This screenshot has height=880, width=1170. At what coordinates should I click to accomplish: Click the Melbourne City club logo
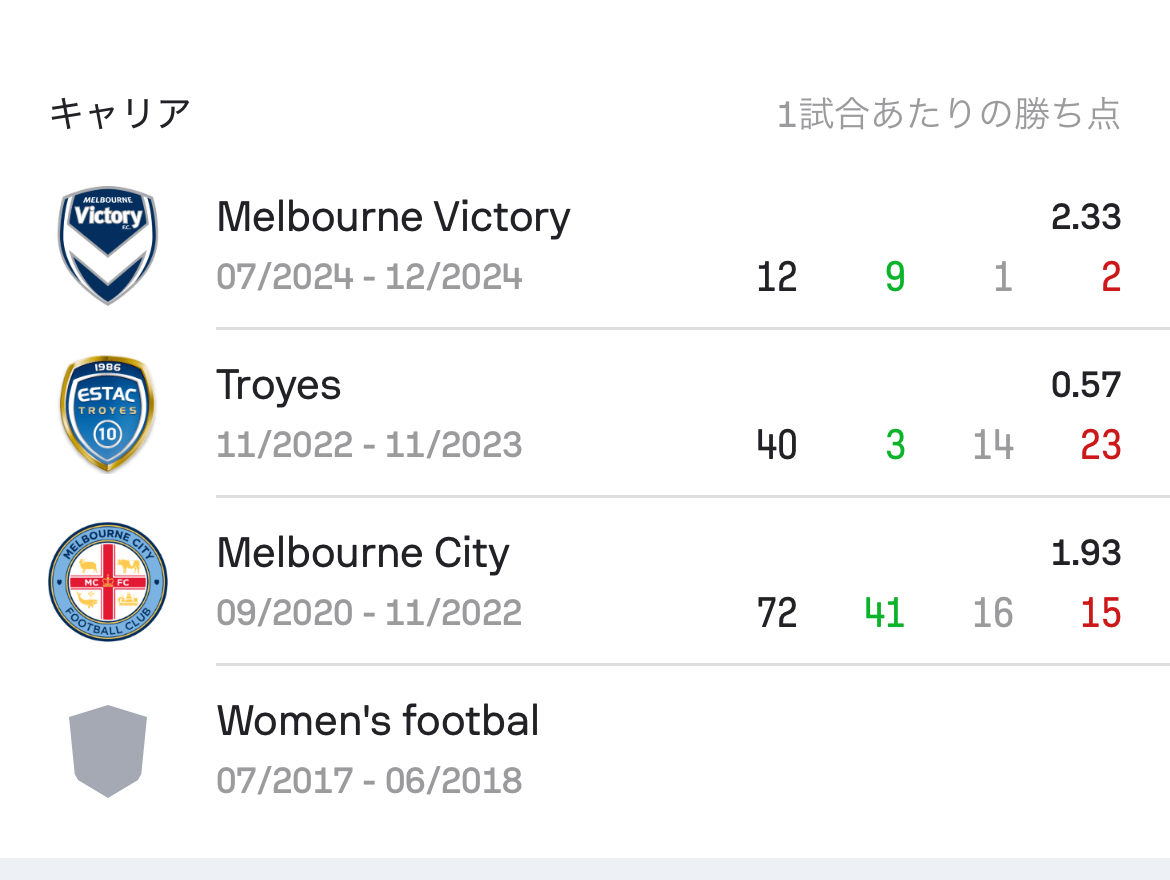pyautogui.click(x=108, y=581)
